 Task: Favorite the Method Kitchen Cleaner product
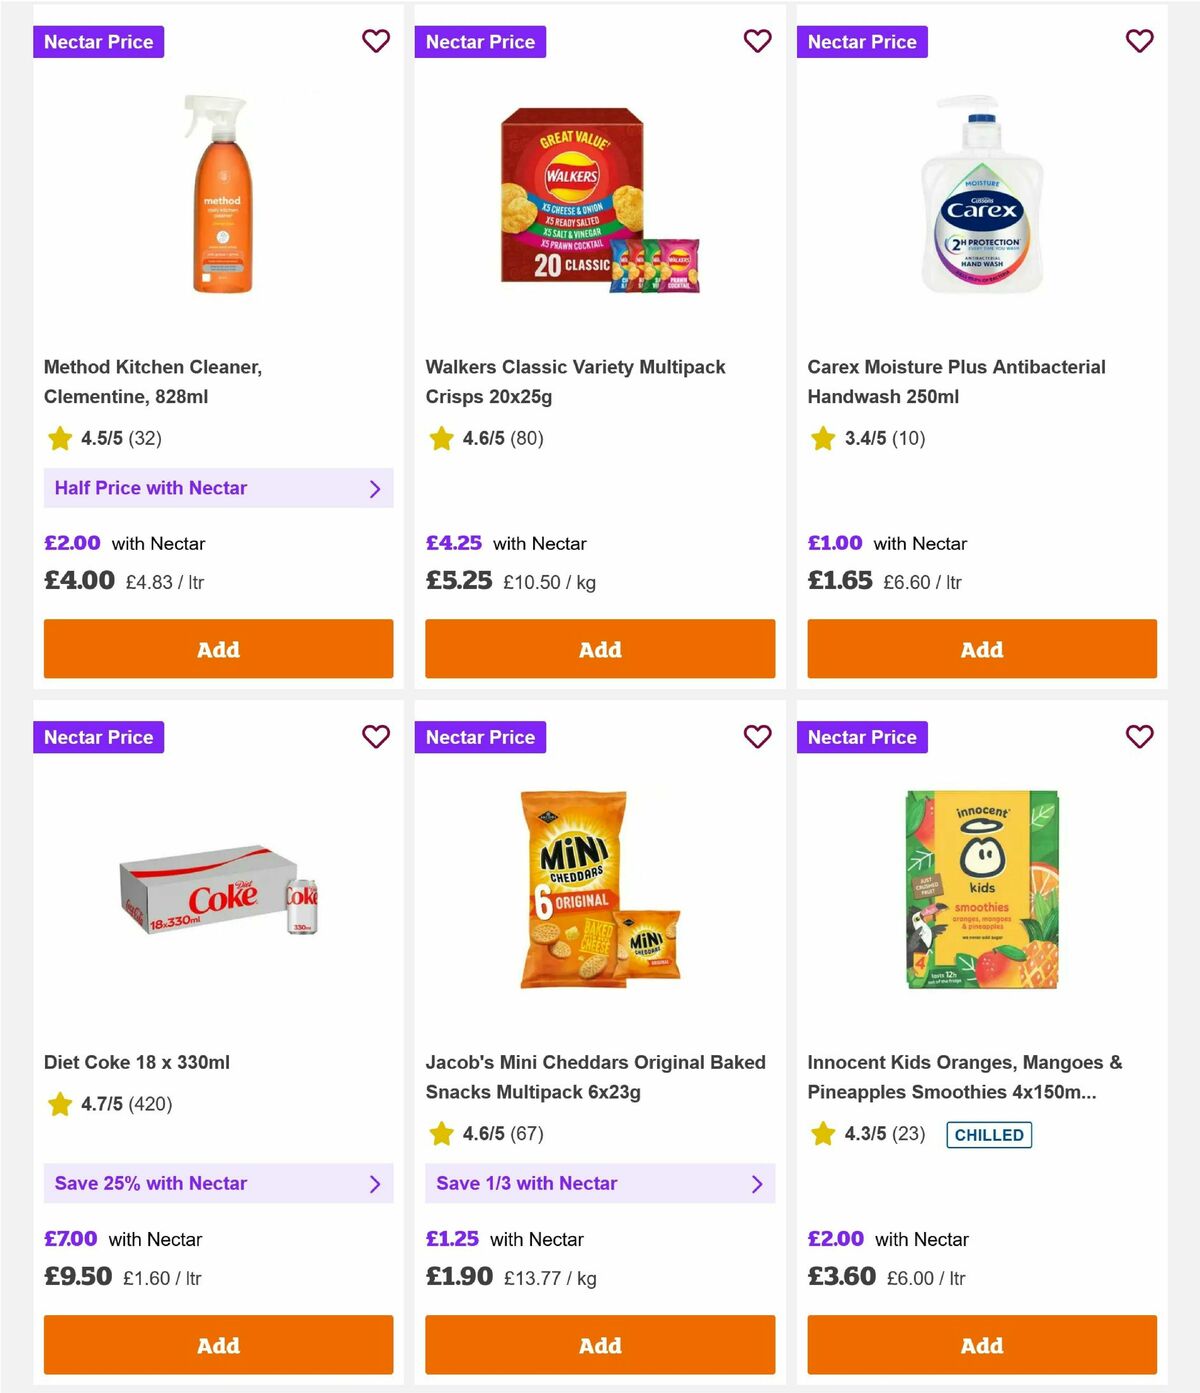click(376, 41)
